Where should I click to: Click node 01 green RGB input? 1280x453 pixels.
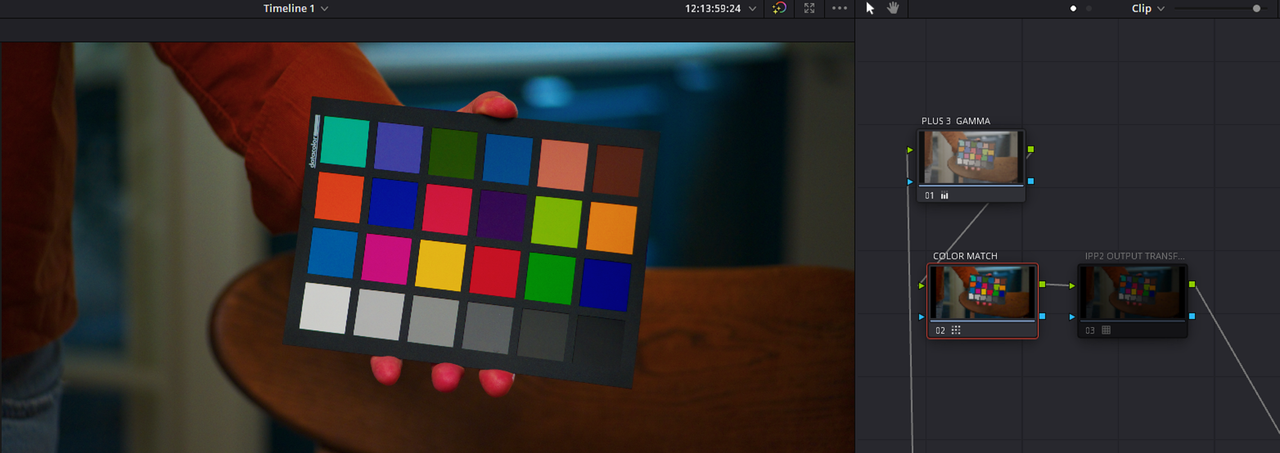coord(910,150)
